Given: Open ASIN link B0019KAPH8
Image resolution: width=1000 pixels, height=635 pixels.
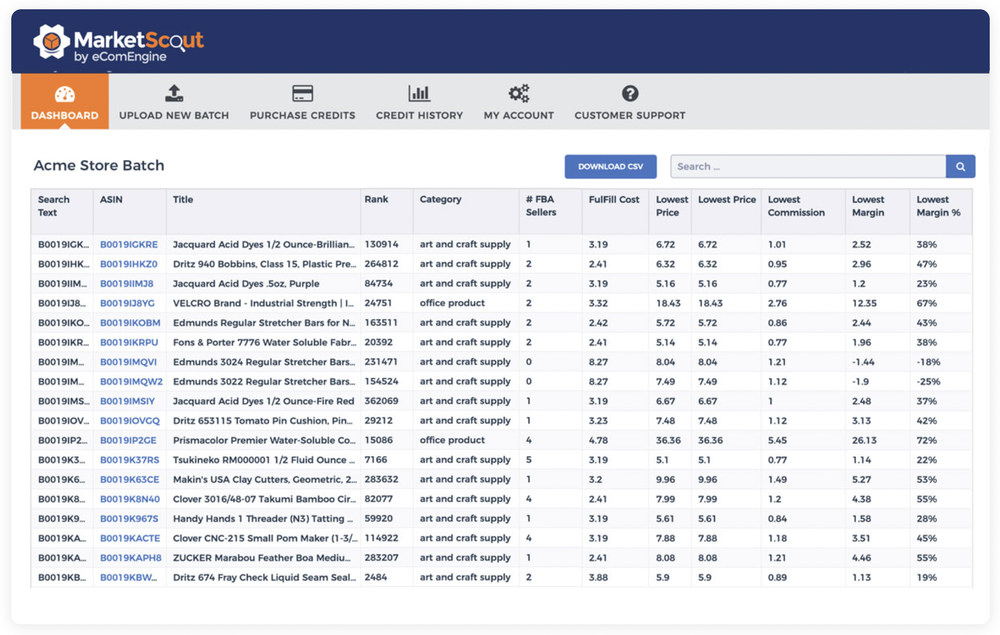Looking at the screenshot, I should [x=132, y=557].
